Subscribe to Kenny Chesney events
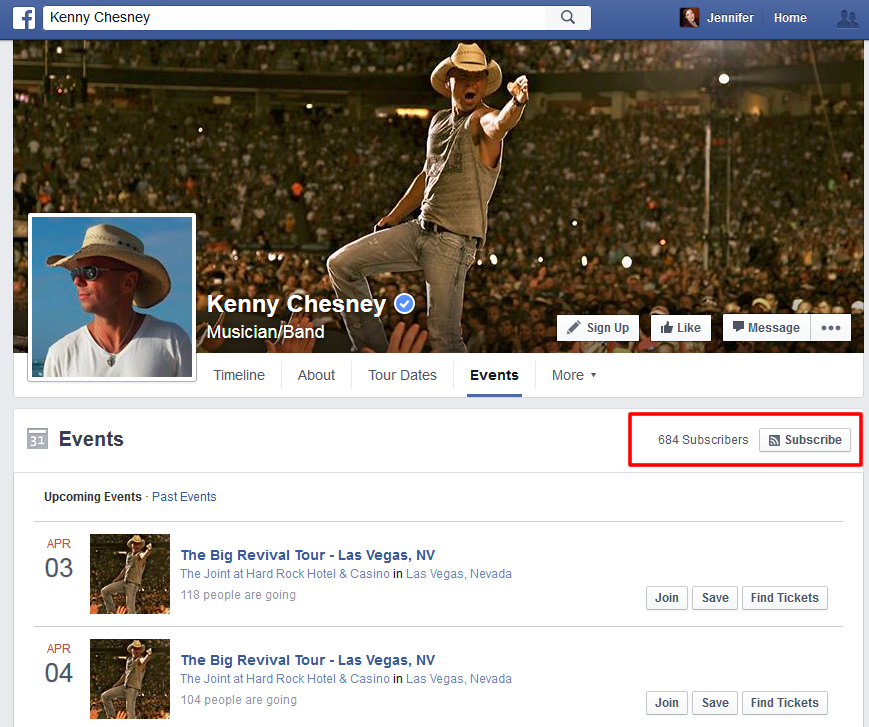This screenshot has height=727, width=869. point(805,440)
